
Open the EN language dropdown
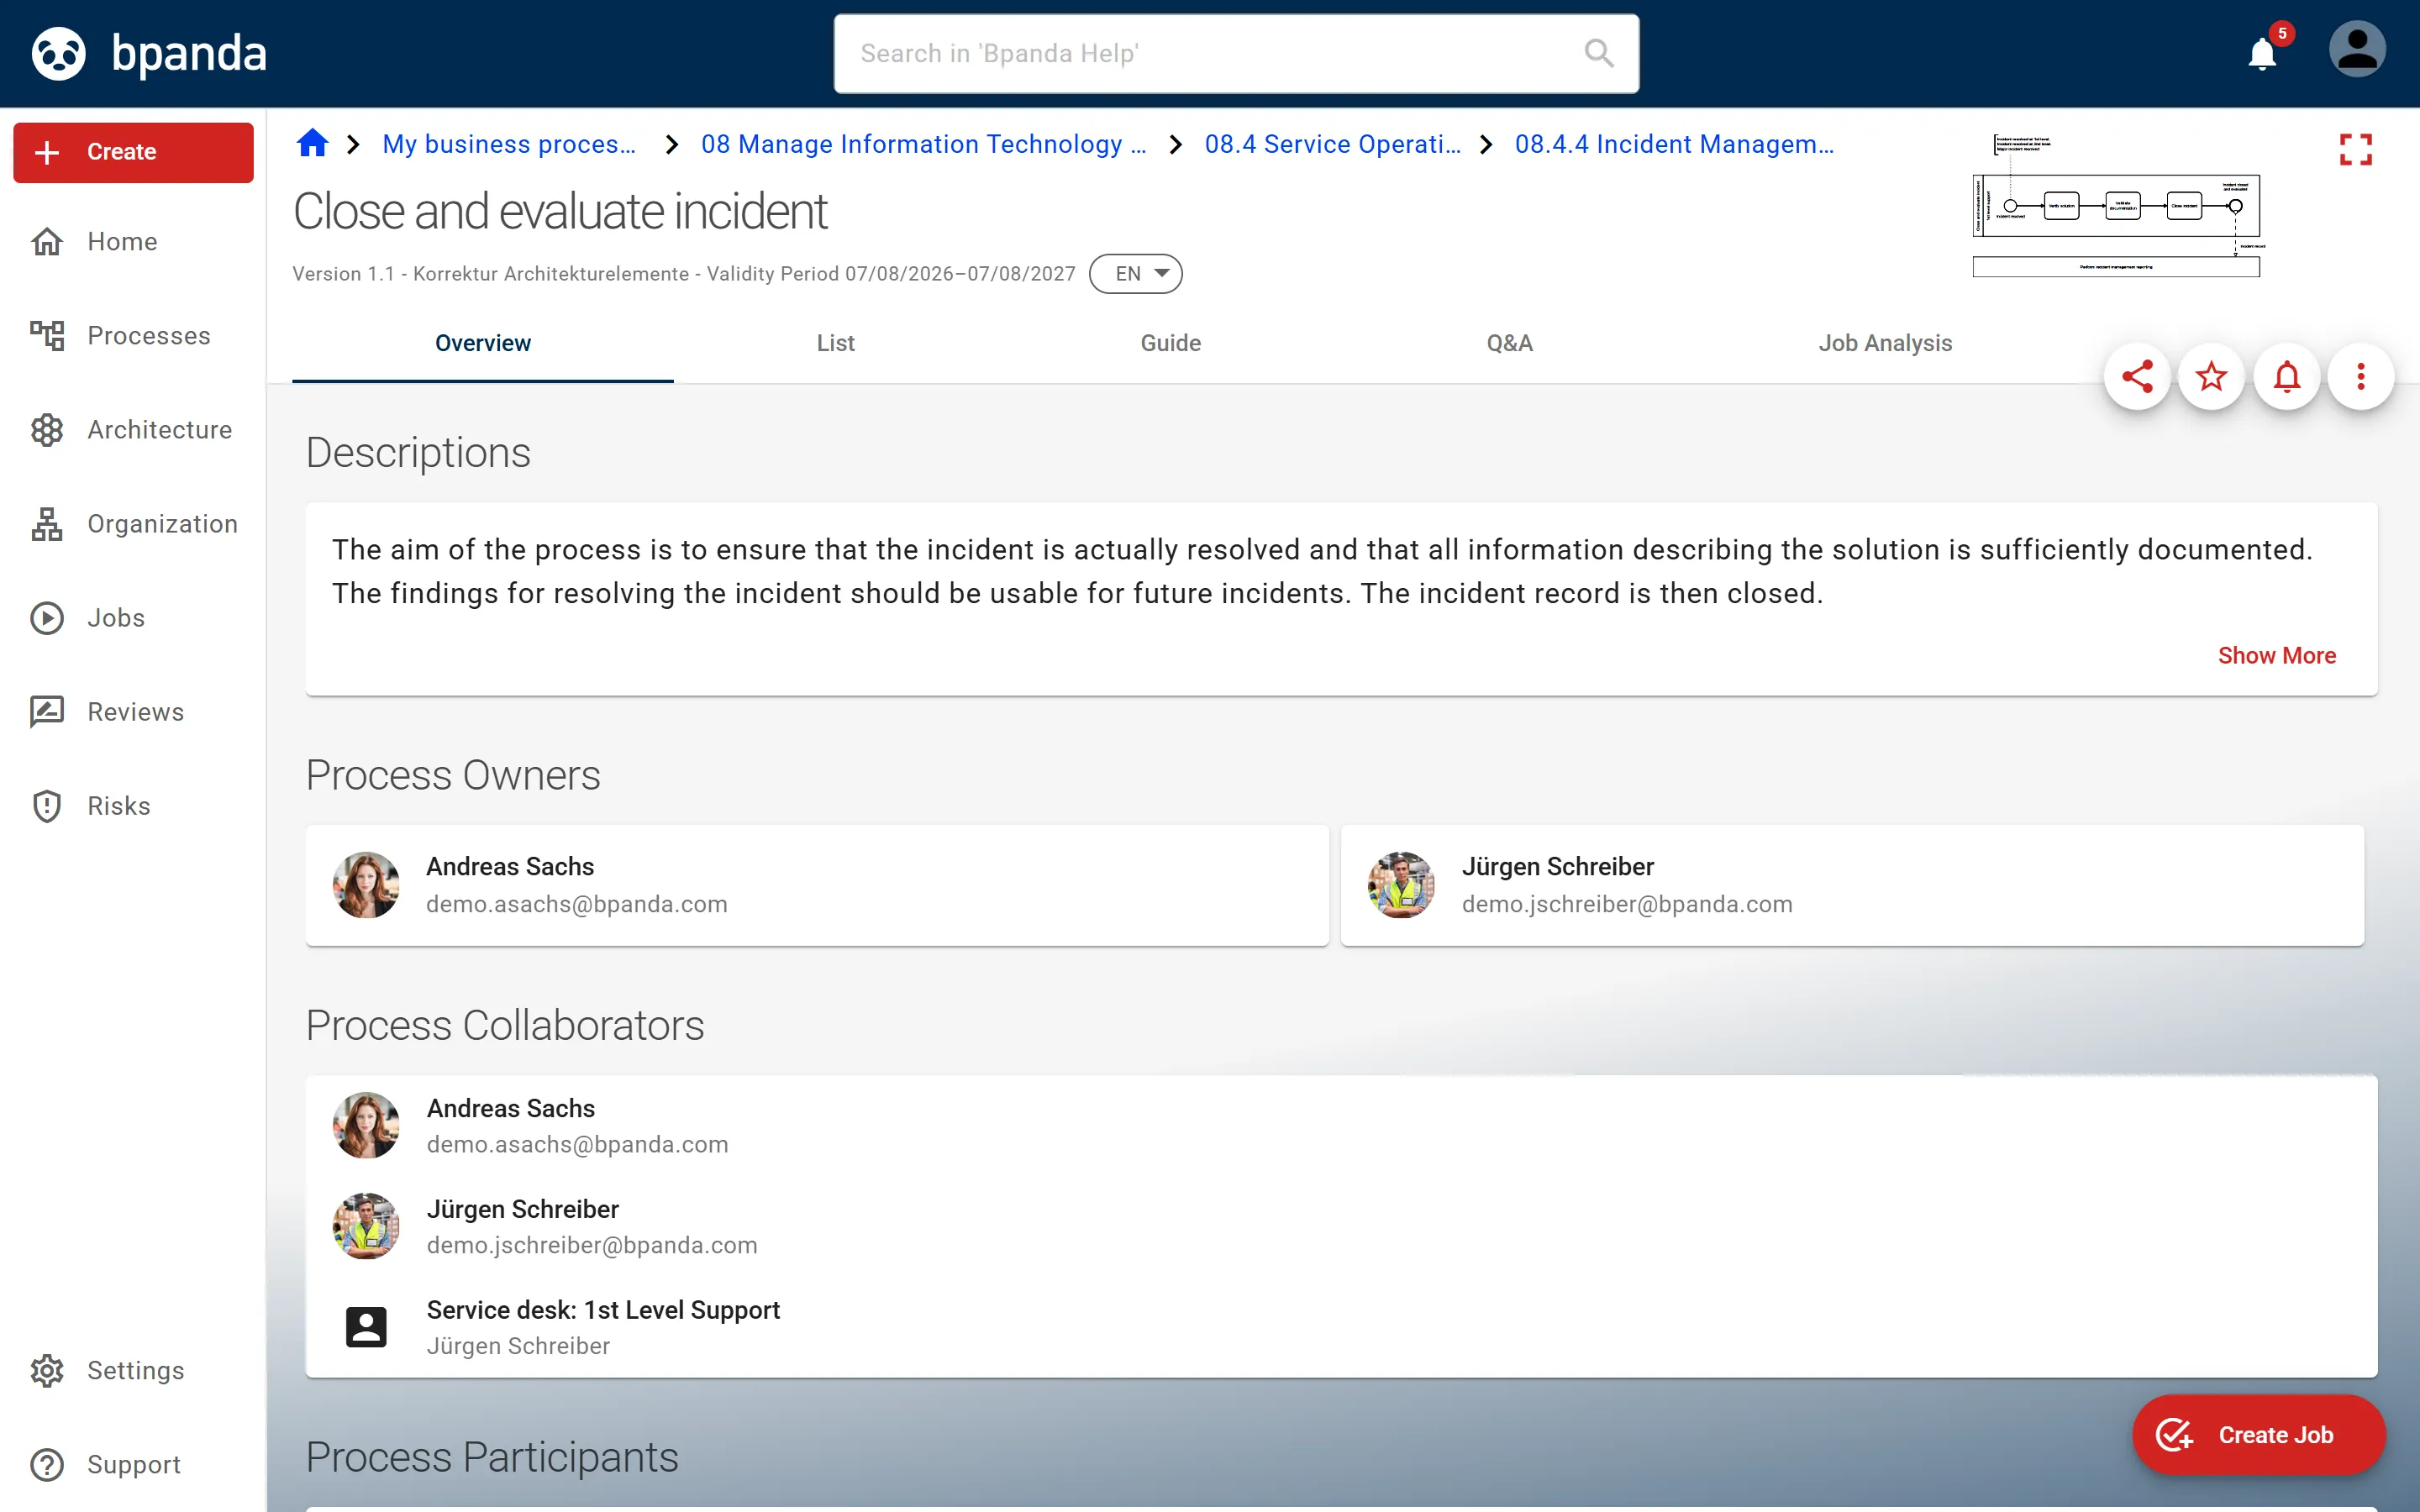(x=1136, y=274)
